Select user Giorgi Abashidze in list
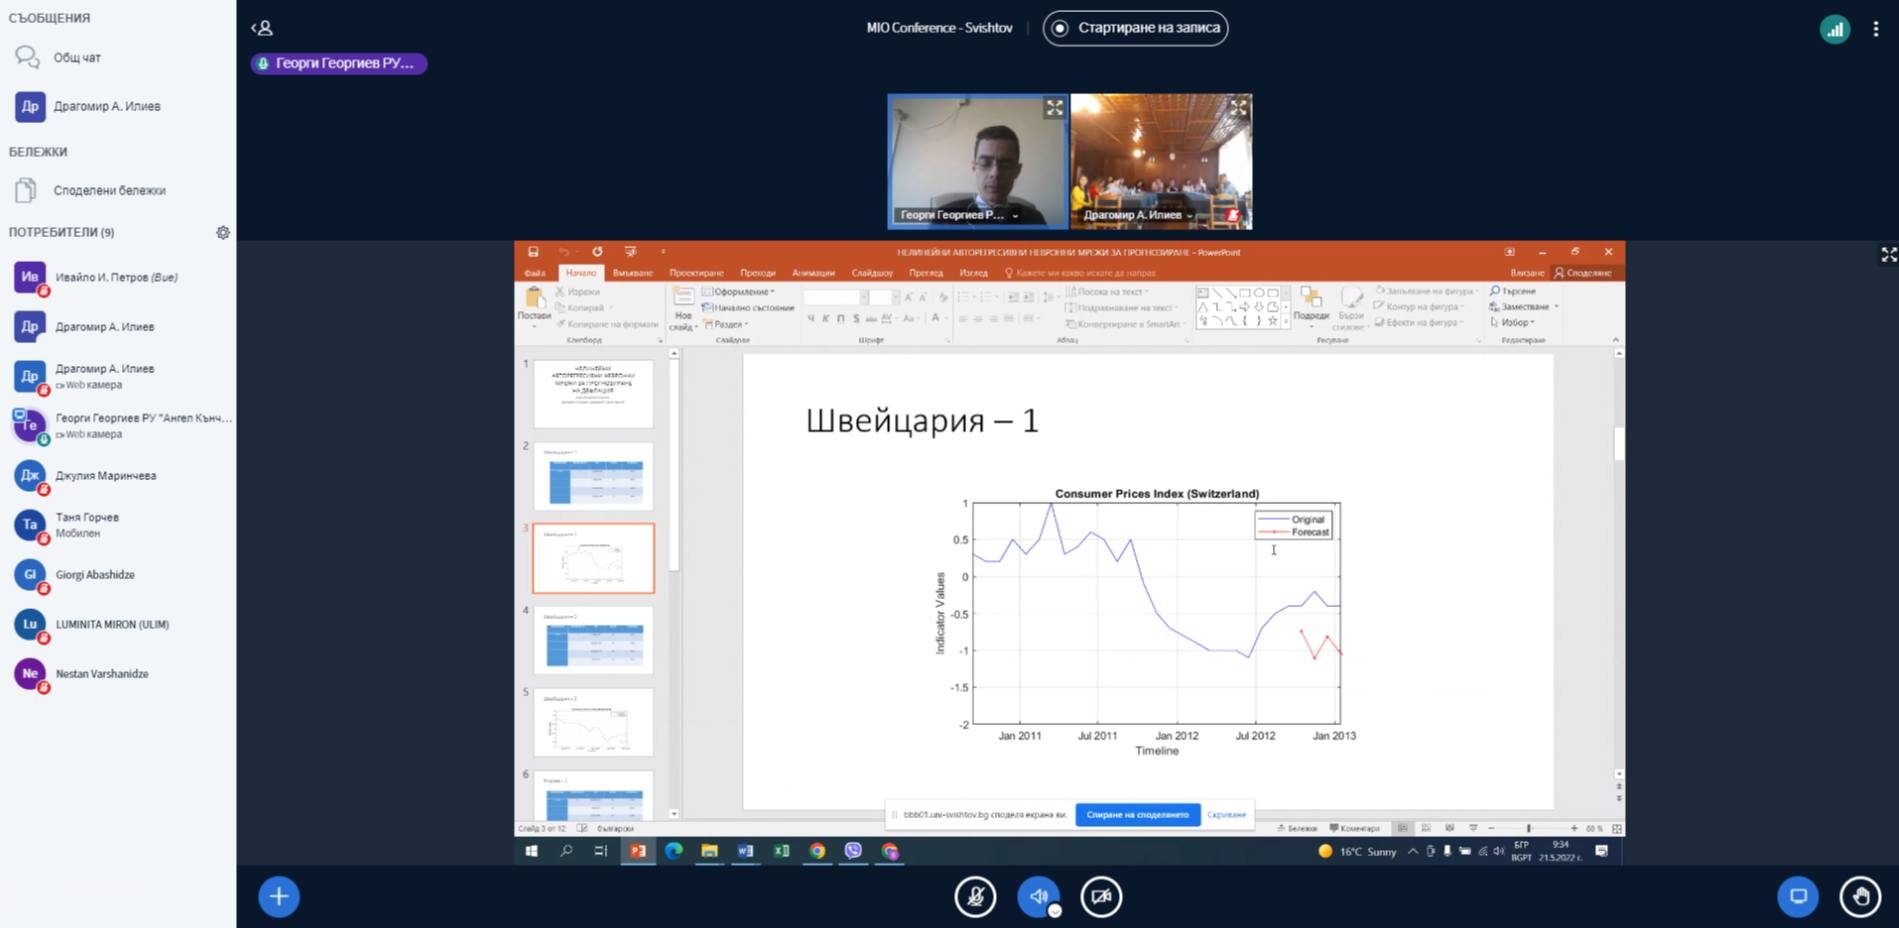This screenshot has height=928, width=1899. [x=95, y=575]
